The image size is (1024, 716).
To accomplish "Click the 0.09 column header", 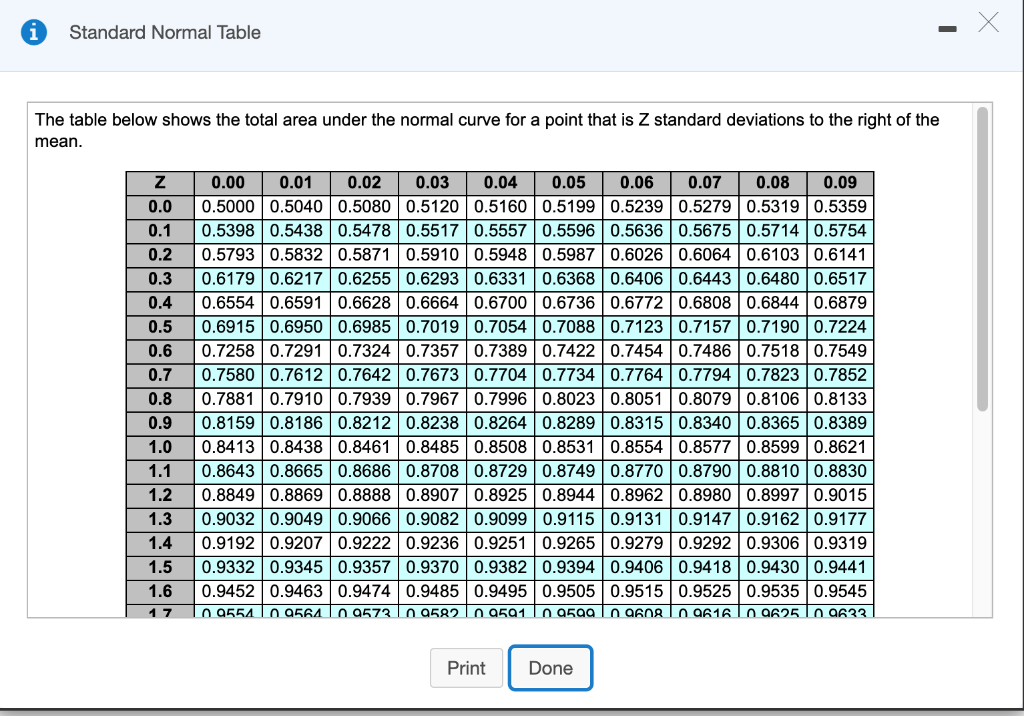I will click(x=840, y=183).
